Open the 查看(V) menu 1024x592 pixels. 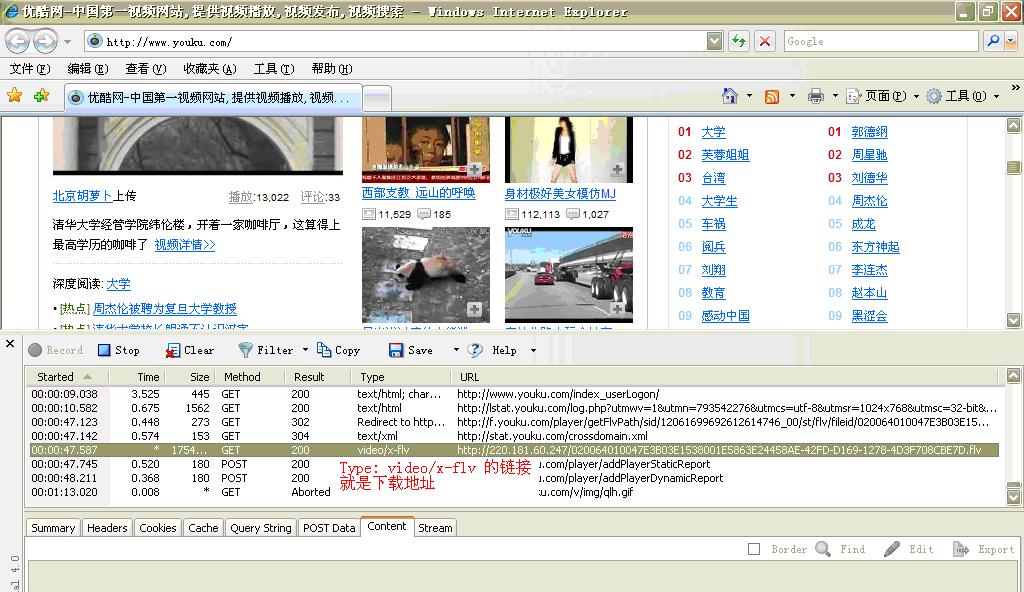point(146,69)
